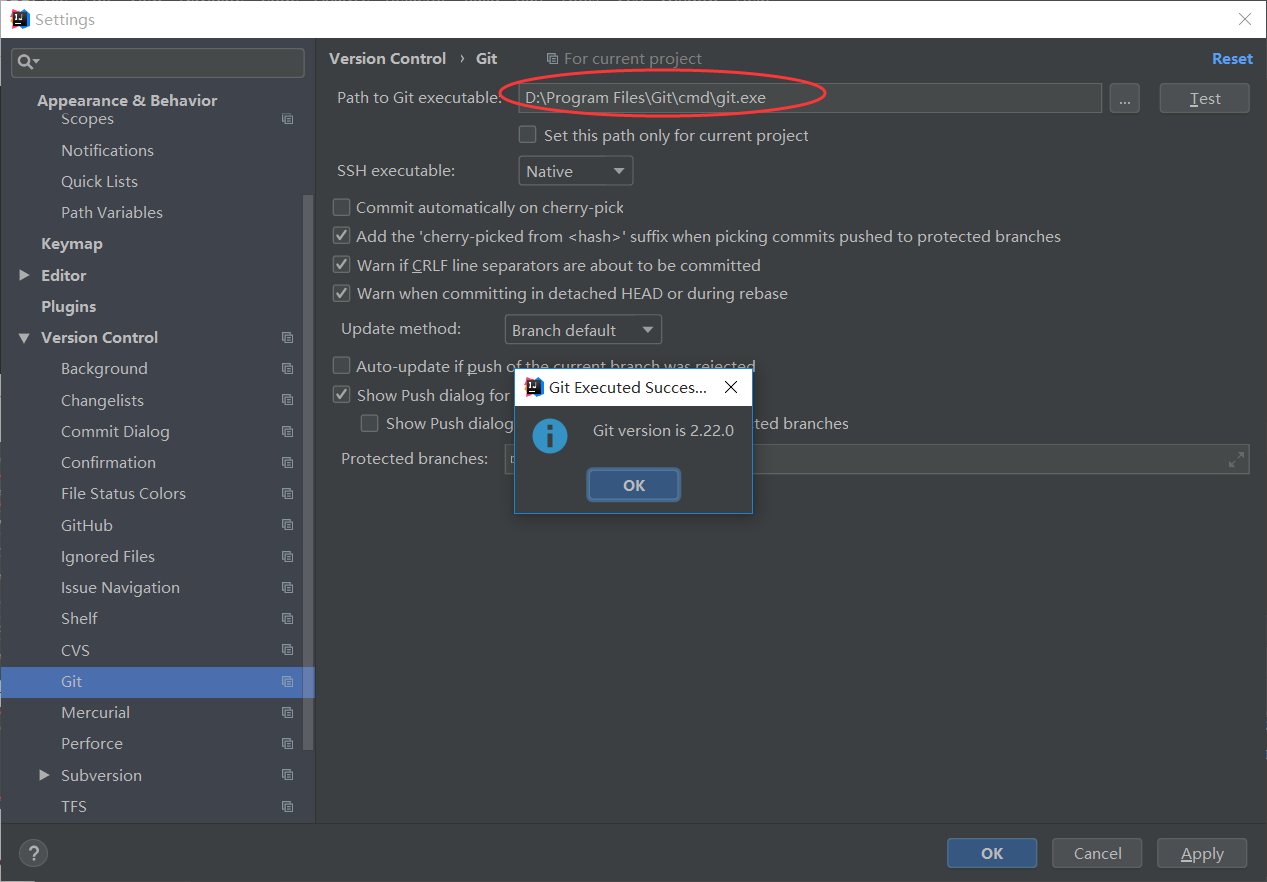1267x882 pixels.
Task: Enable 'Commit automatically on cherry-pick'
Action: [x=341, y=207]
